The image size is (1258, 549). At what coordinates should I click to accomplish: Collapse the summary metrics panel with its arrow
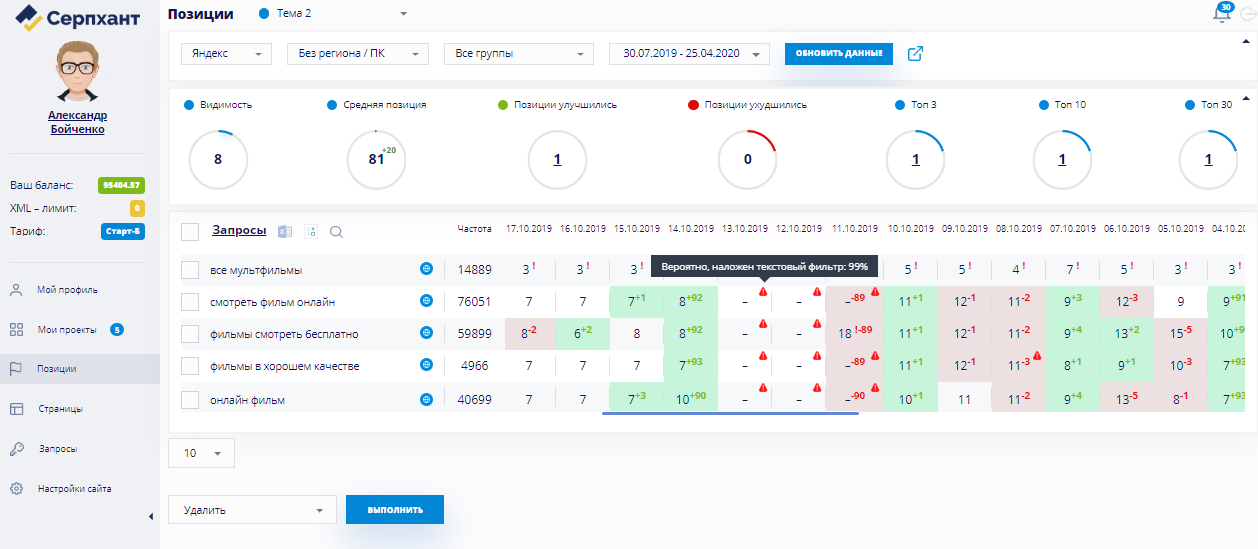1246,98
